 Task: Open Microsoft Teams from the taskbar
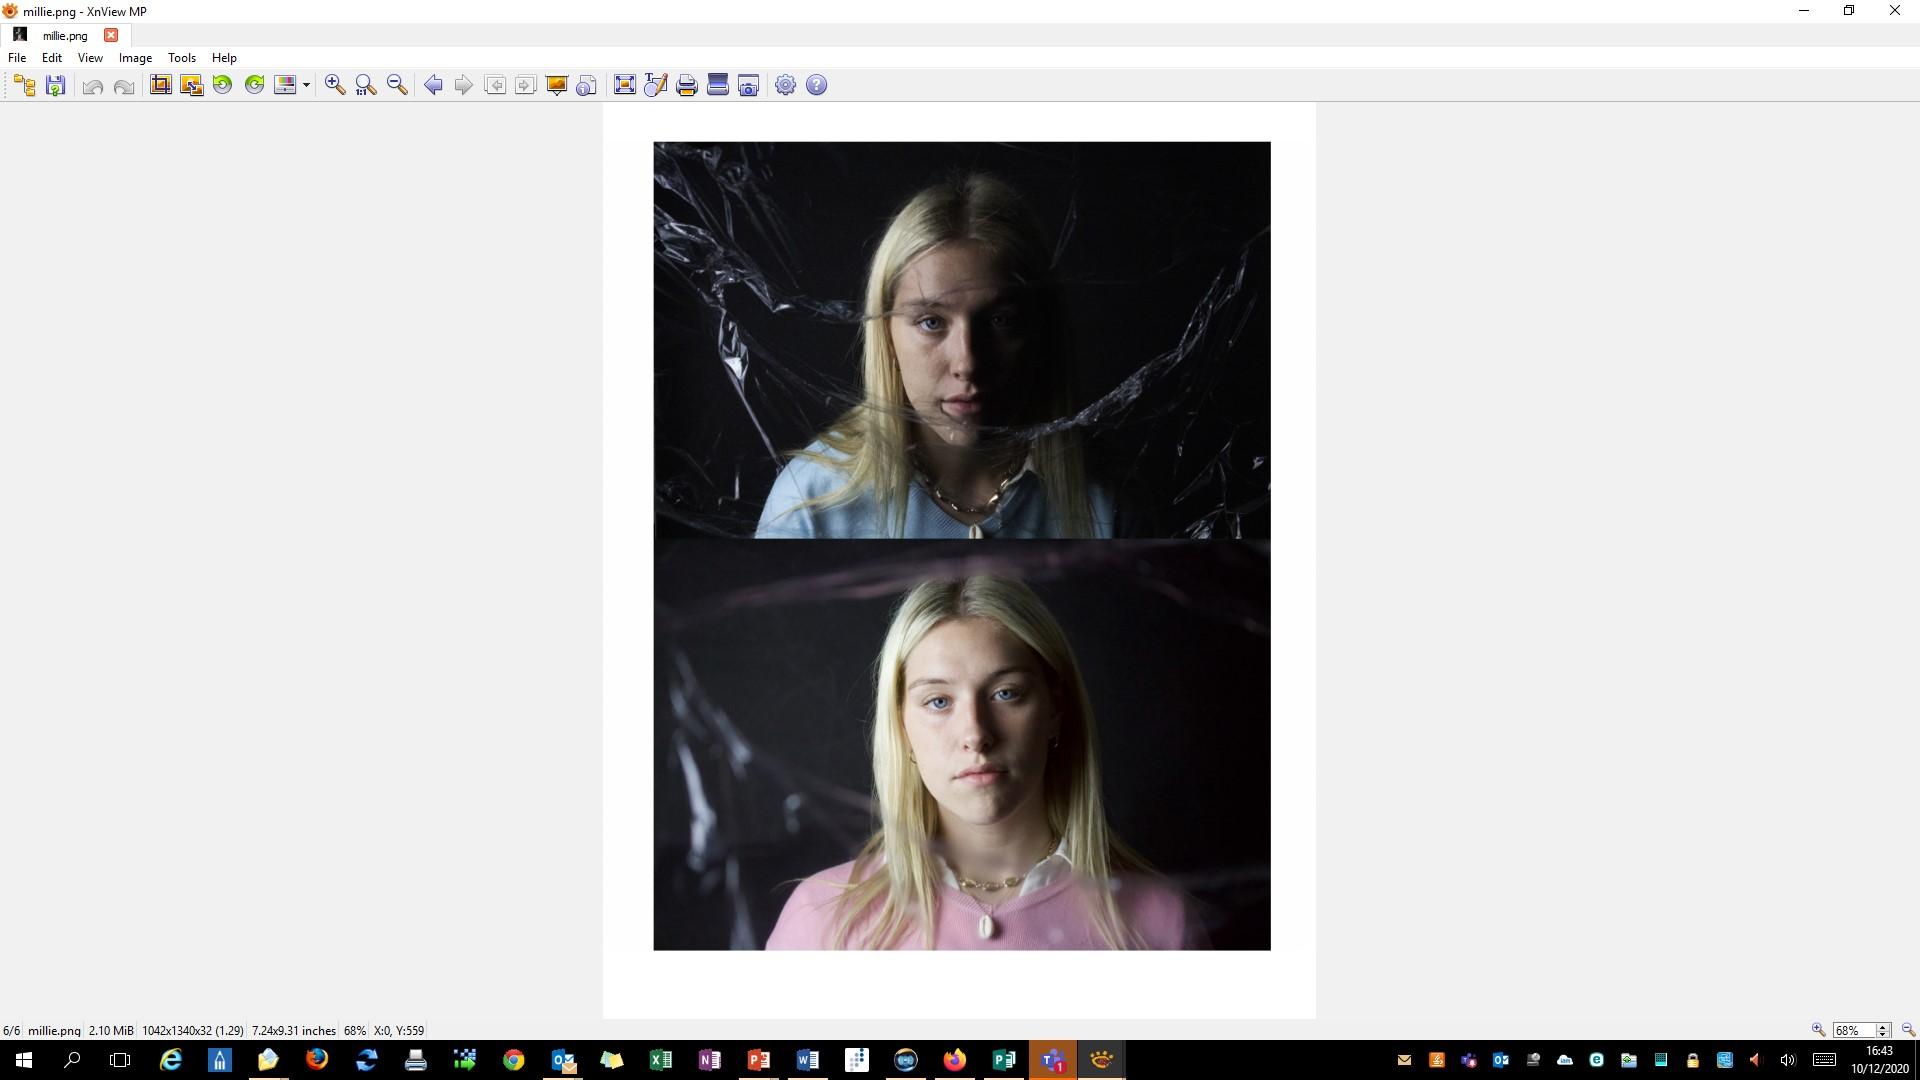point(1052,1060)
